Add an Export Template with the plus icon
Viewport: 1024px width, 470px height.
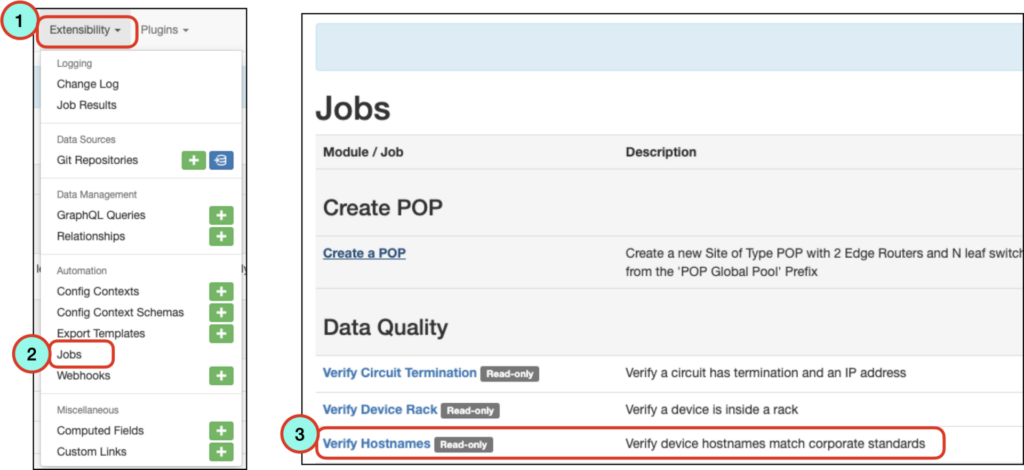221,334
